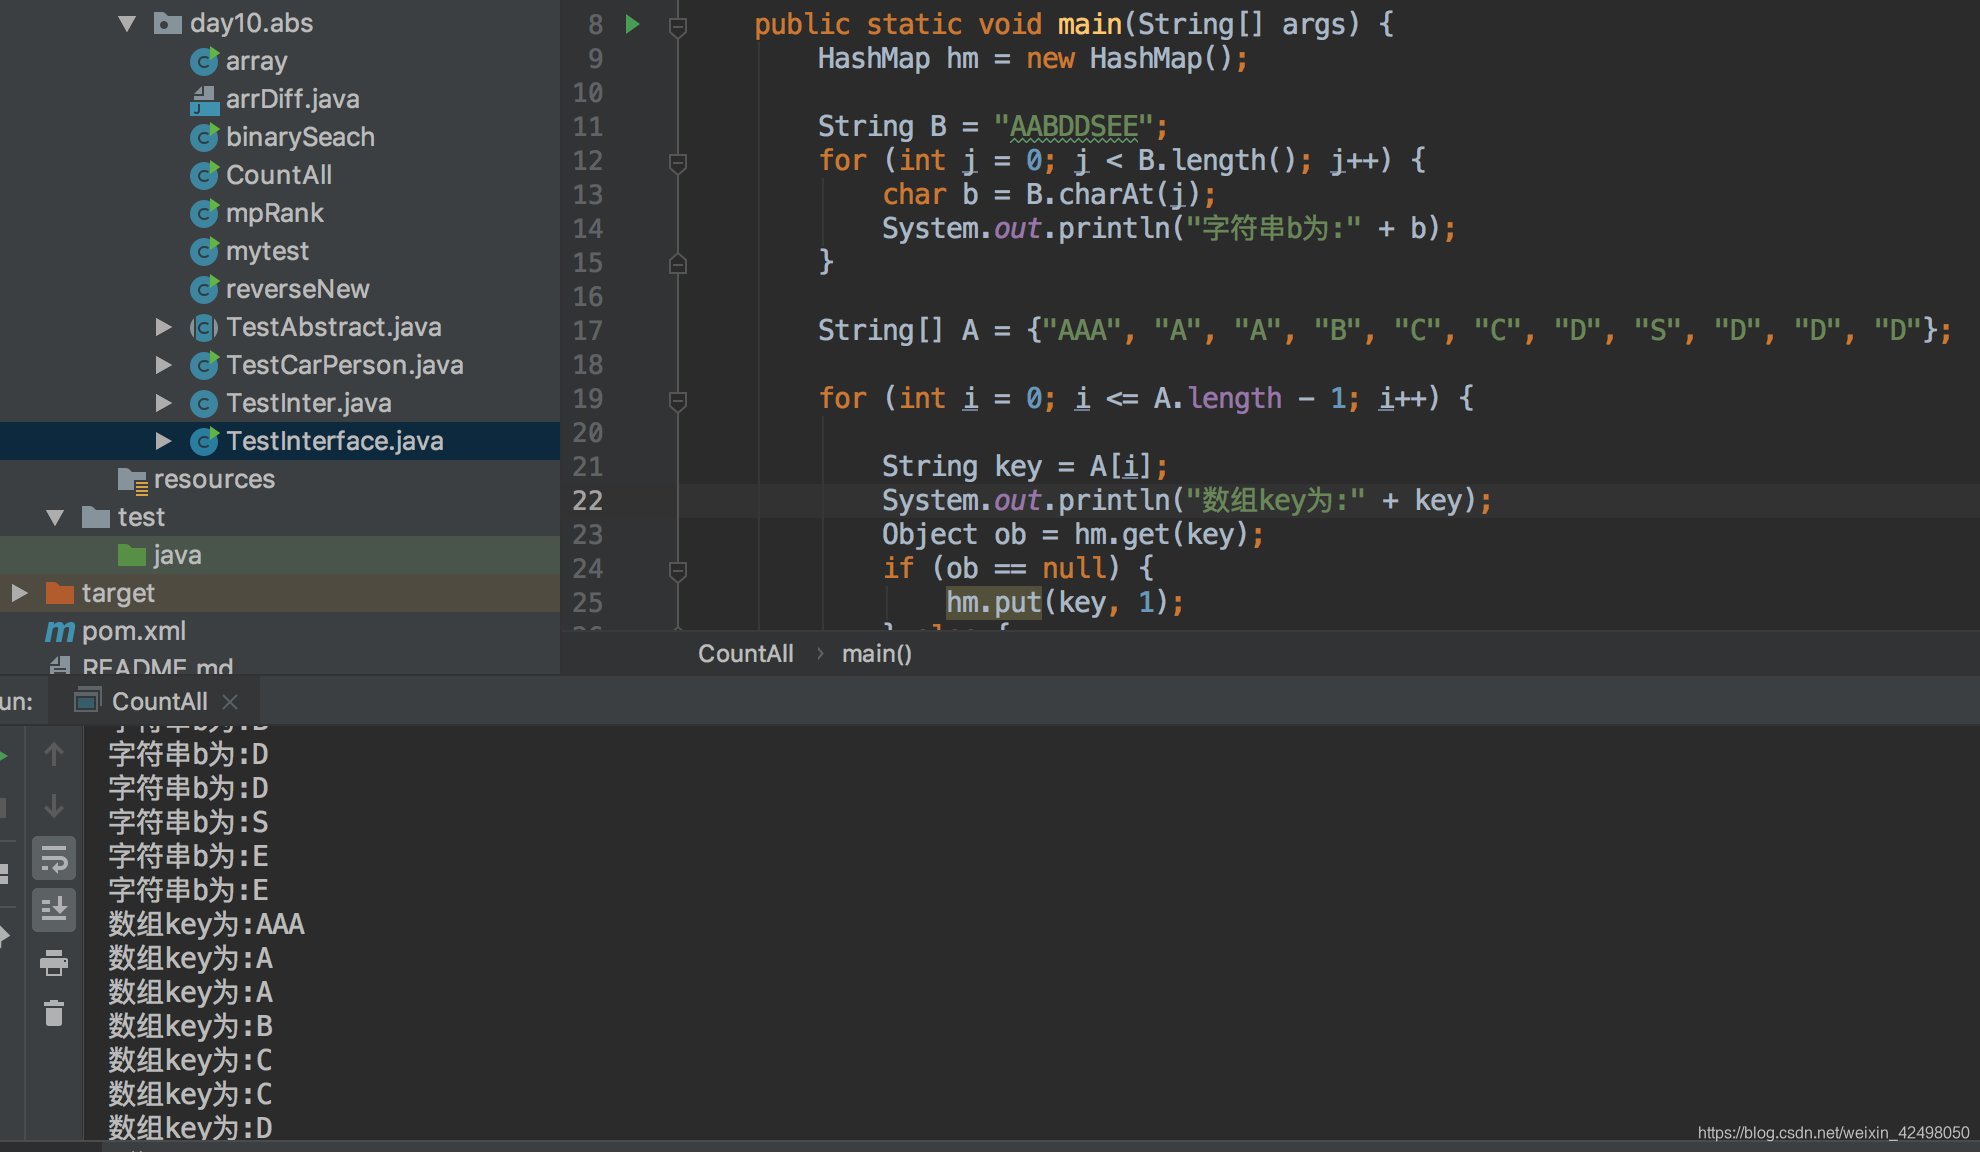Click the down arrow in Run console toolbar
The width and height of the screenshot is (1980, 1152).
[x=54, y=805]
